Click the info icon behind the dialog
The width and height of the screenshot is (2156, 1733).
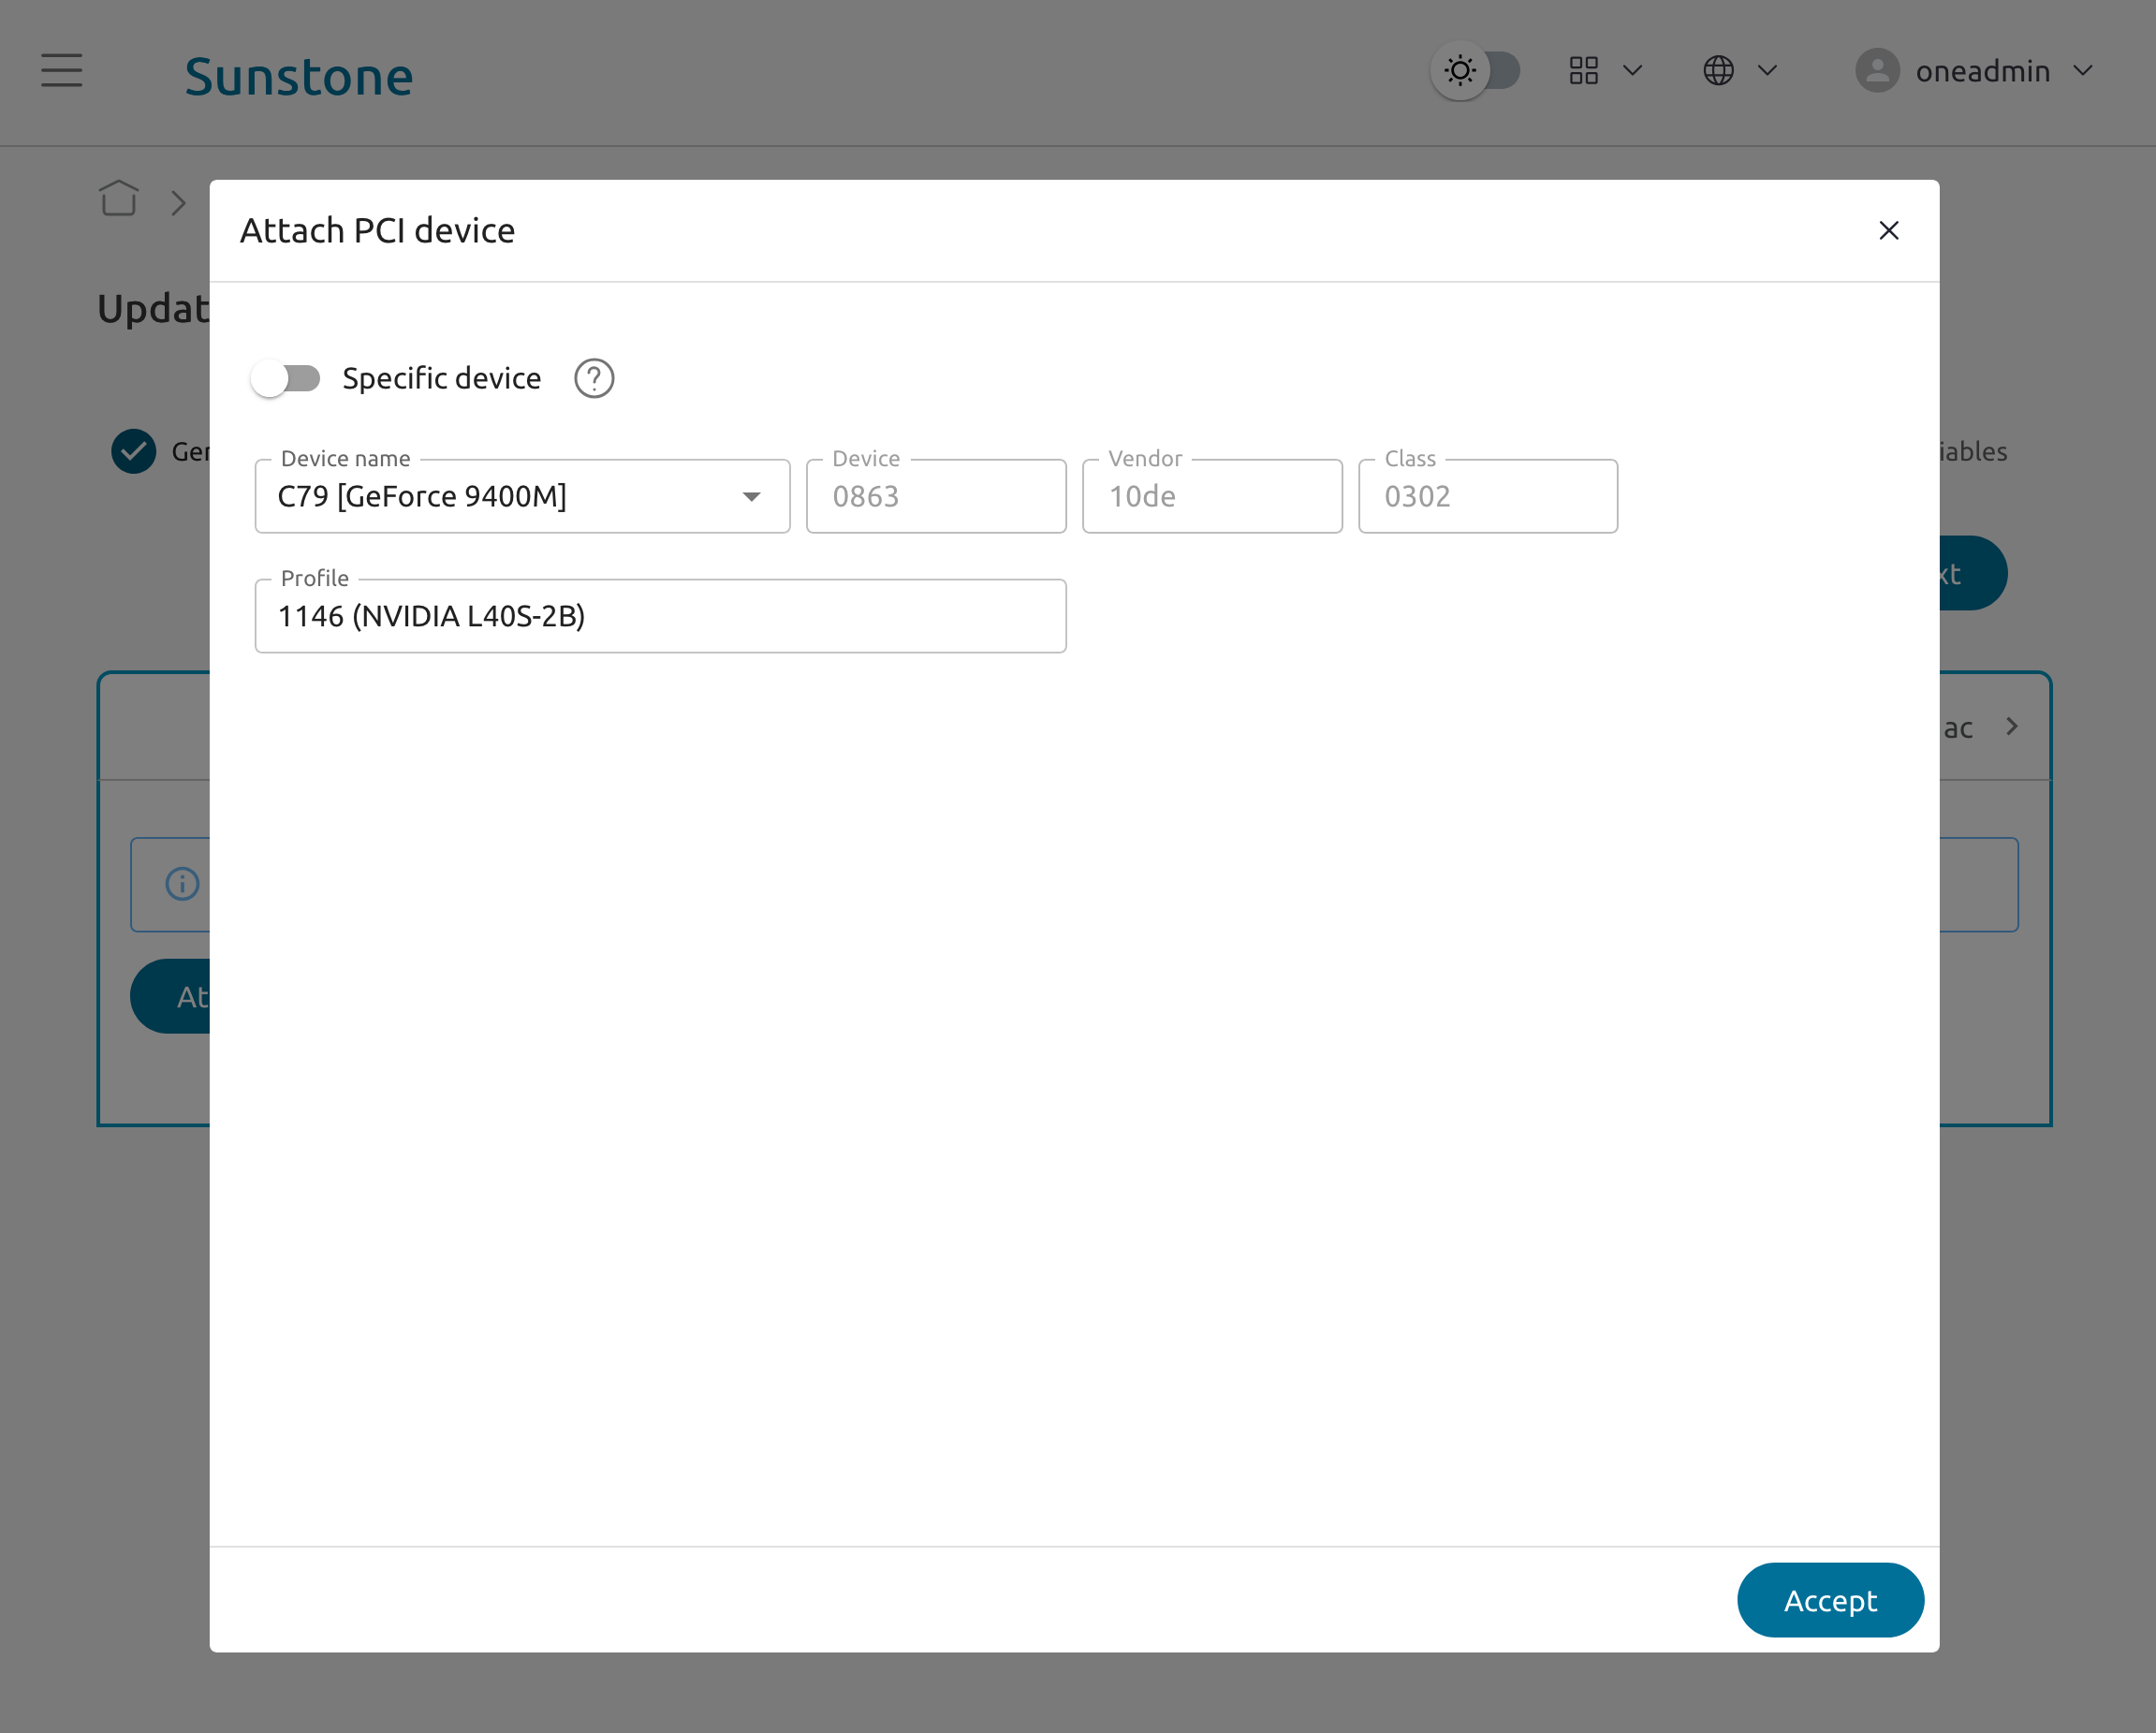pos(180,884)
